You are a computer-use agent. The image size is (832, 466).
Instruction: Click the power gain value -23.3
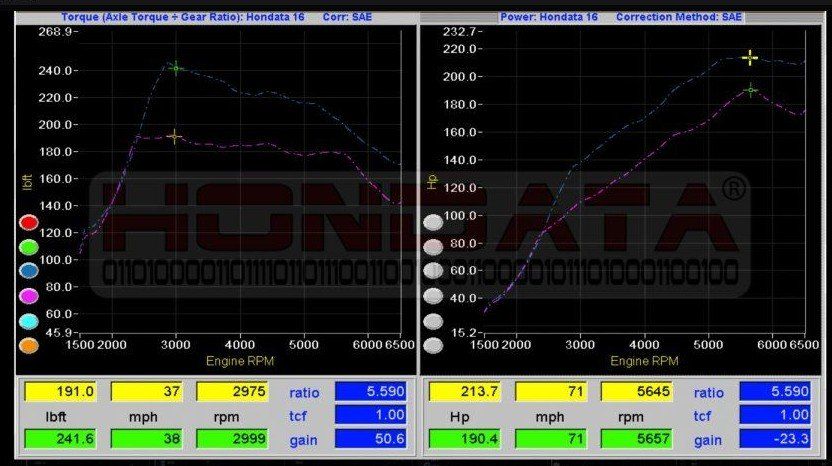tap(775, 439)
